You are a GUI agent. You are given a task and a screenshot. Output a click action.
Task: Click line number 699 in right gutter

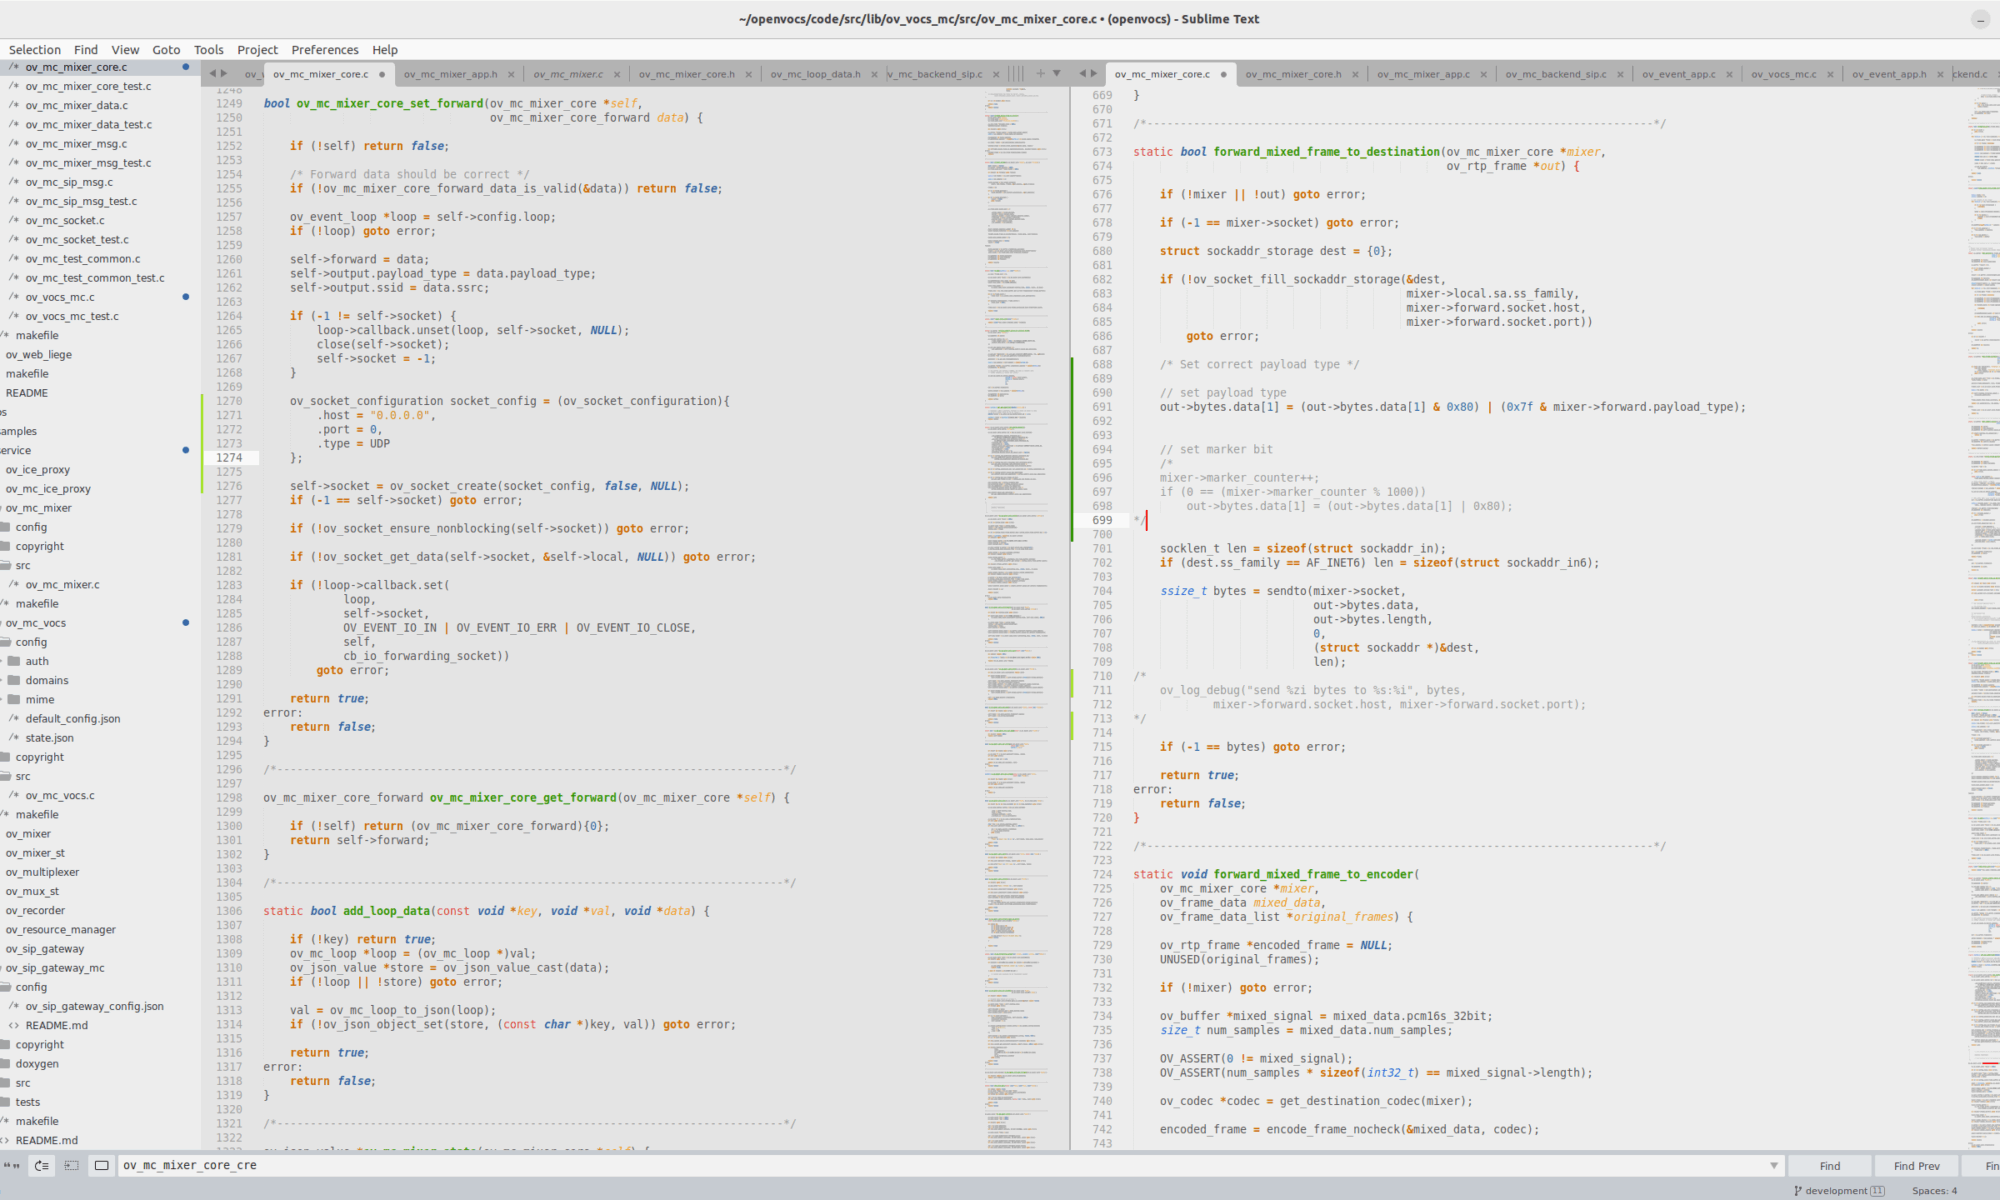coord(1102,520)
